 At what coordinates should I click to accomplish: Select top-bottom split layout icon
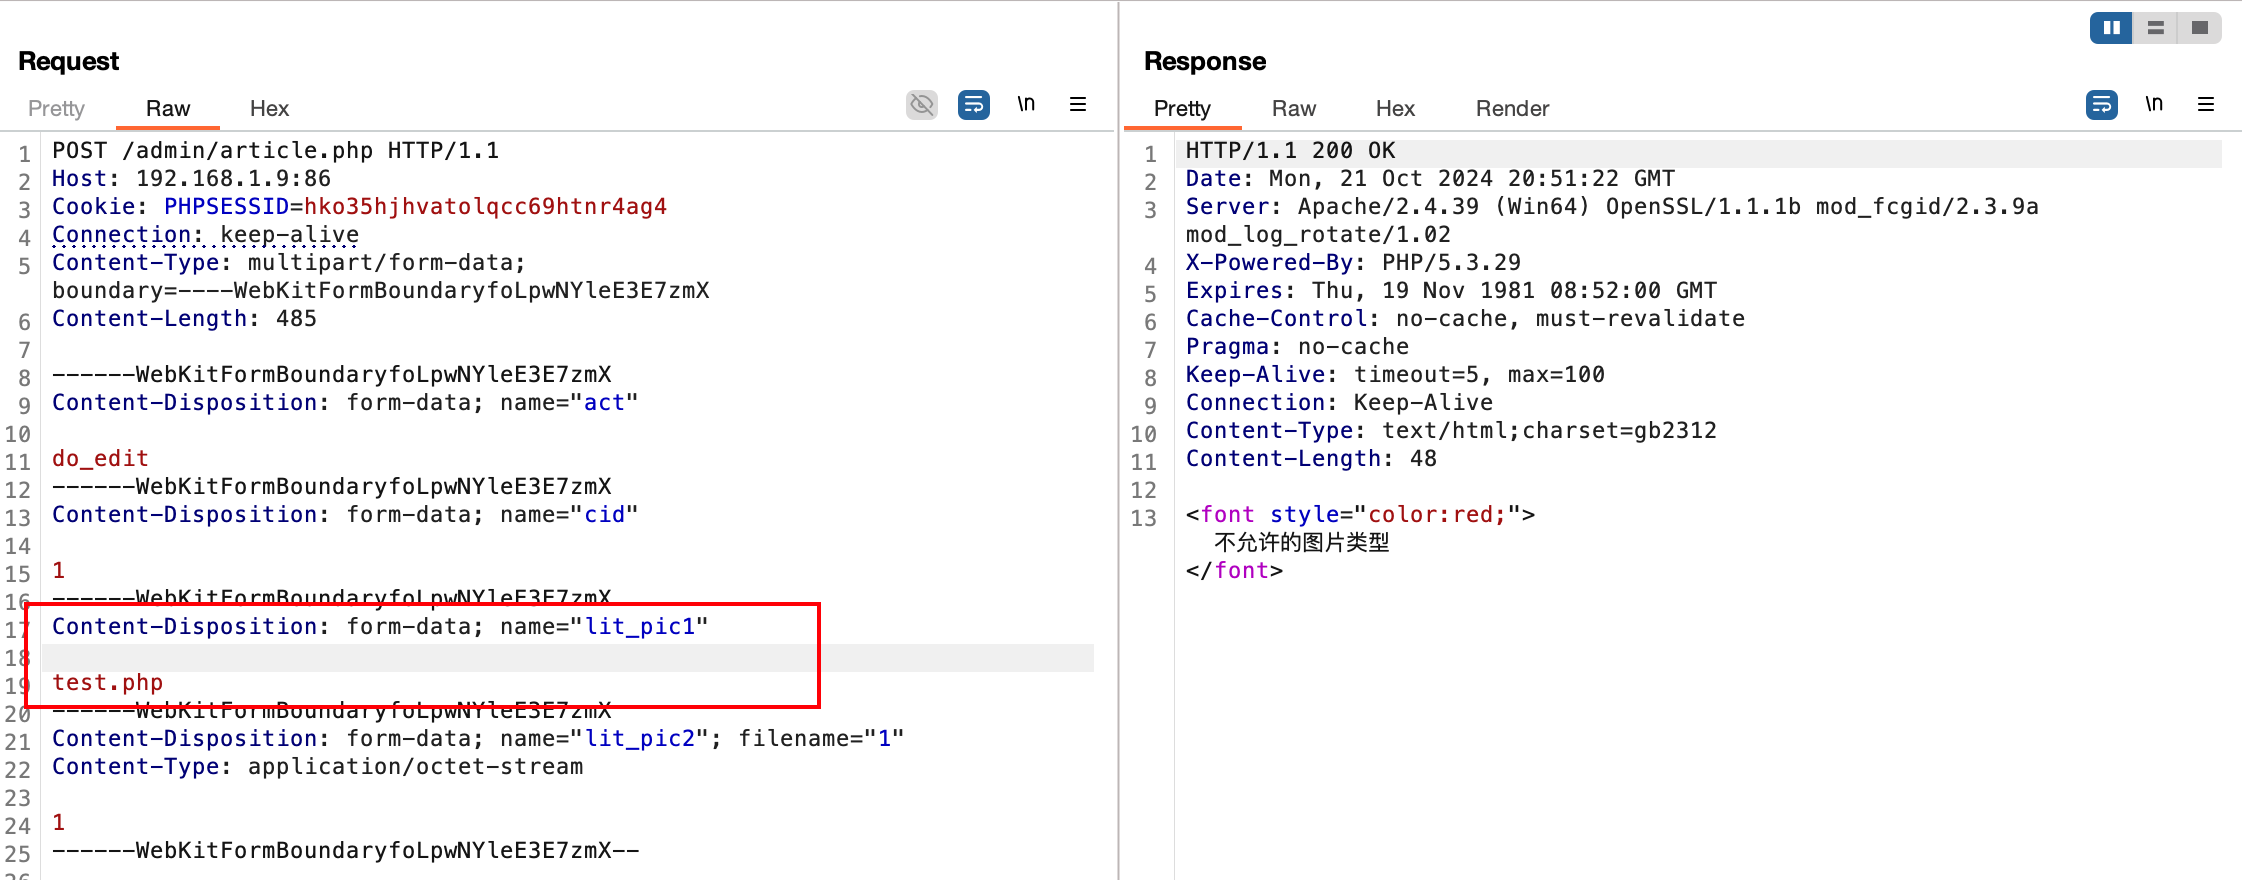[x=2156, y=28]
